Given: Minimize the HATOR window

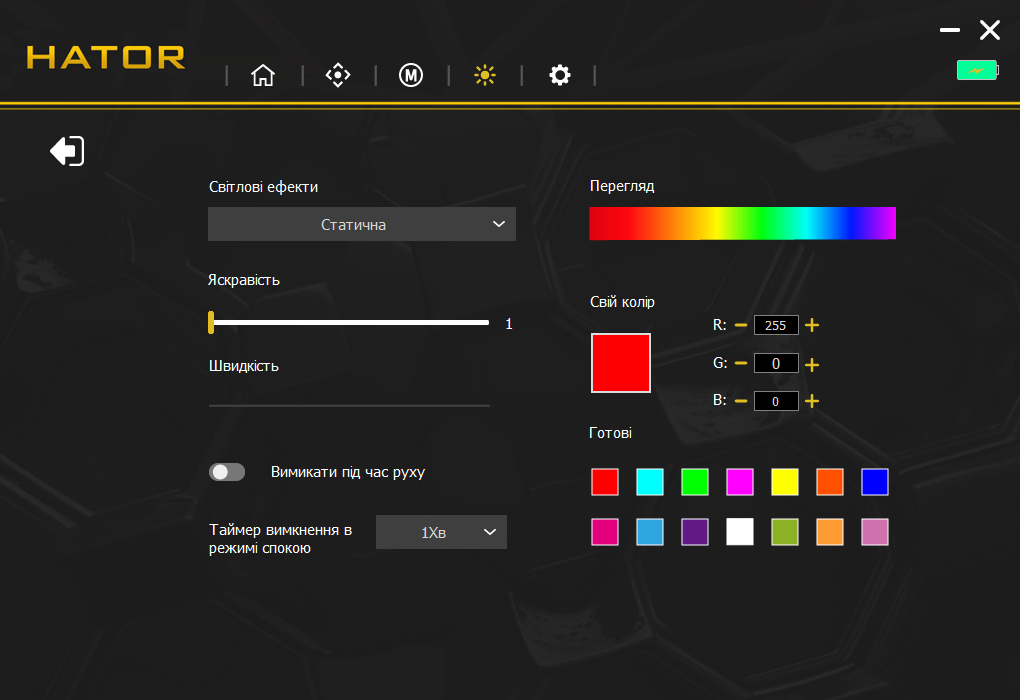Looking at the screenshot, I should click(950, 30).
